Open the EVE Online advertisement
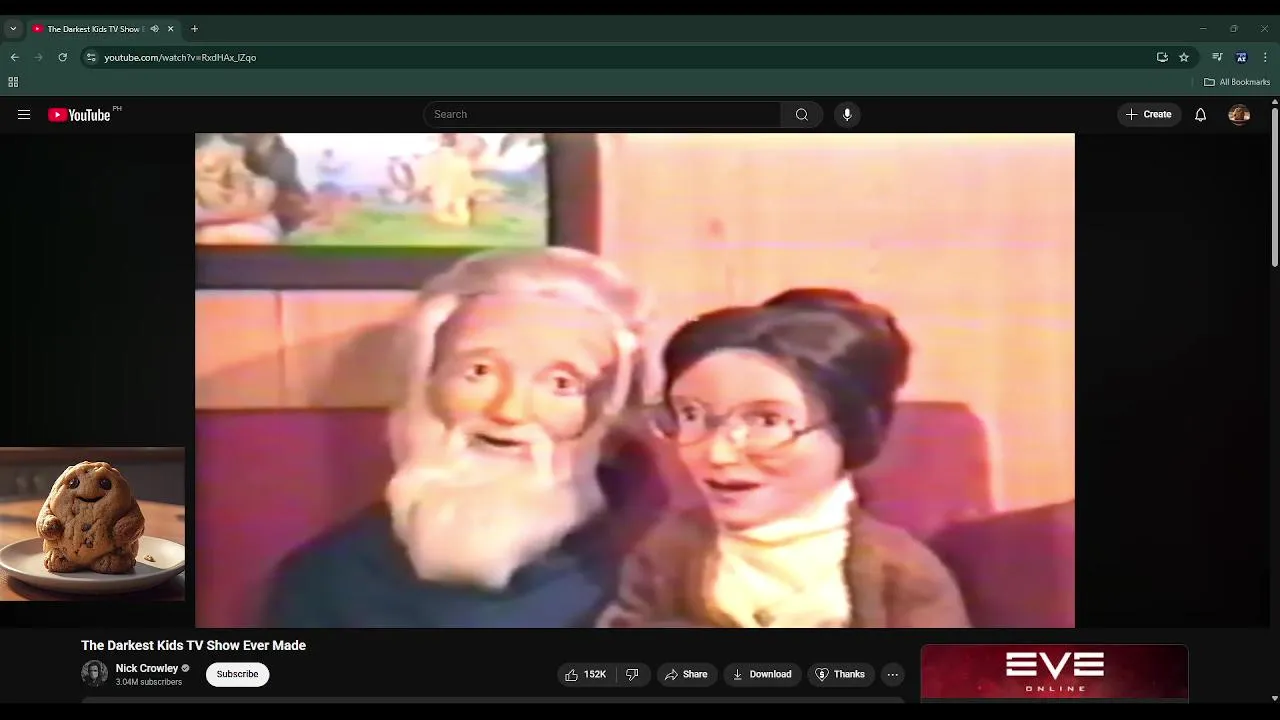Viewport: 1280px width, 720px height. (x=1054, y=672)
